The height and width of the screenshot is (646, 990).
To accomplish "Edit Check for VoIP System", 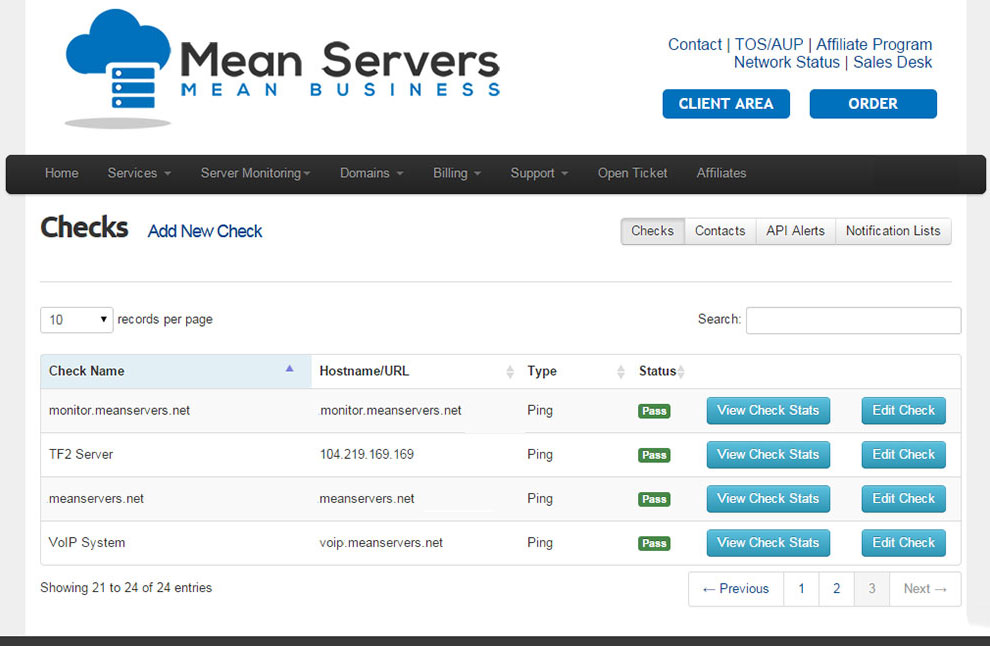I will (x=904, y=543).
